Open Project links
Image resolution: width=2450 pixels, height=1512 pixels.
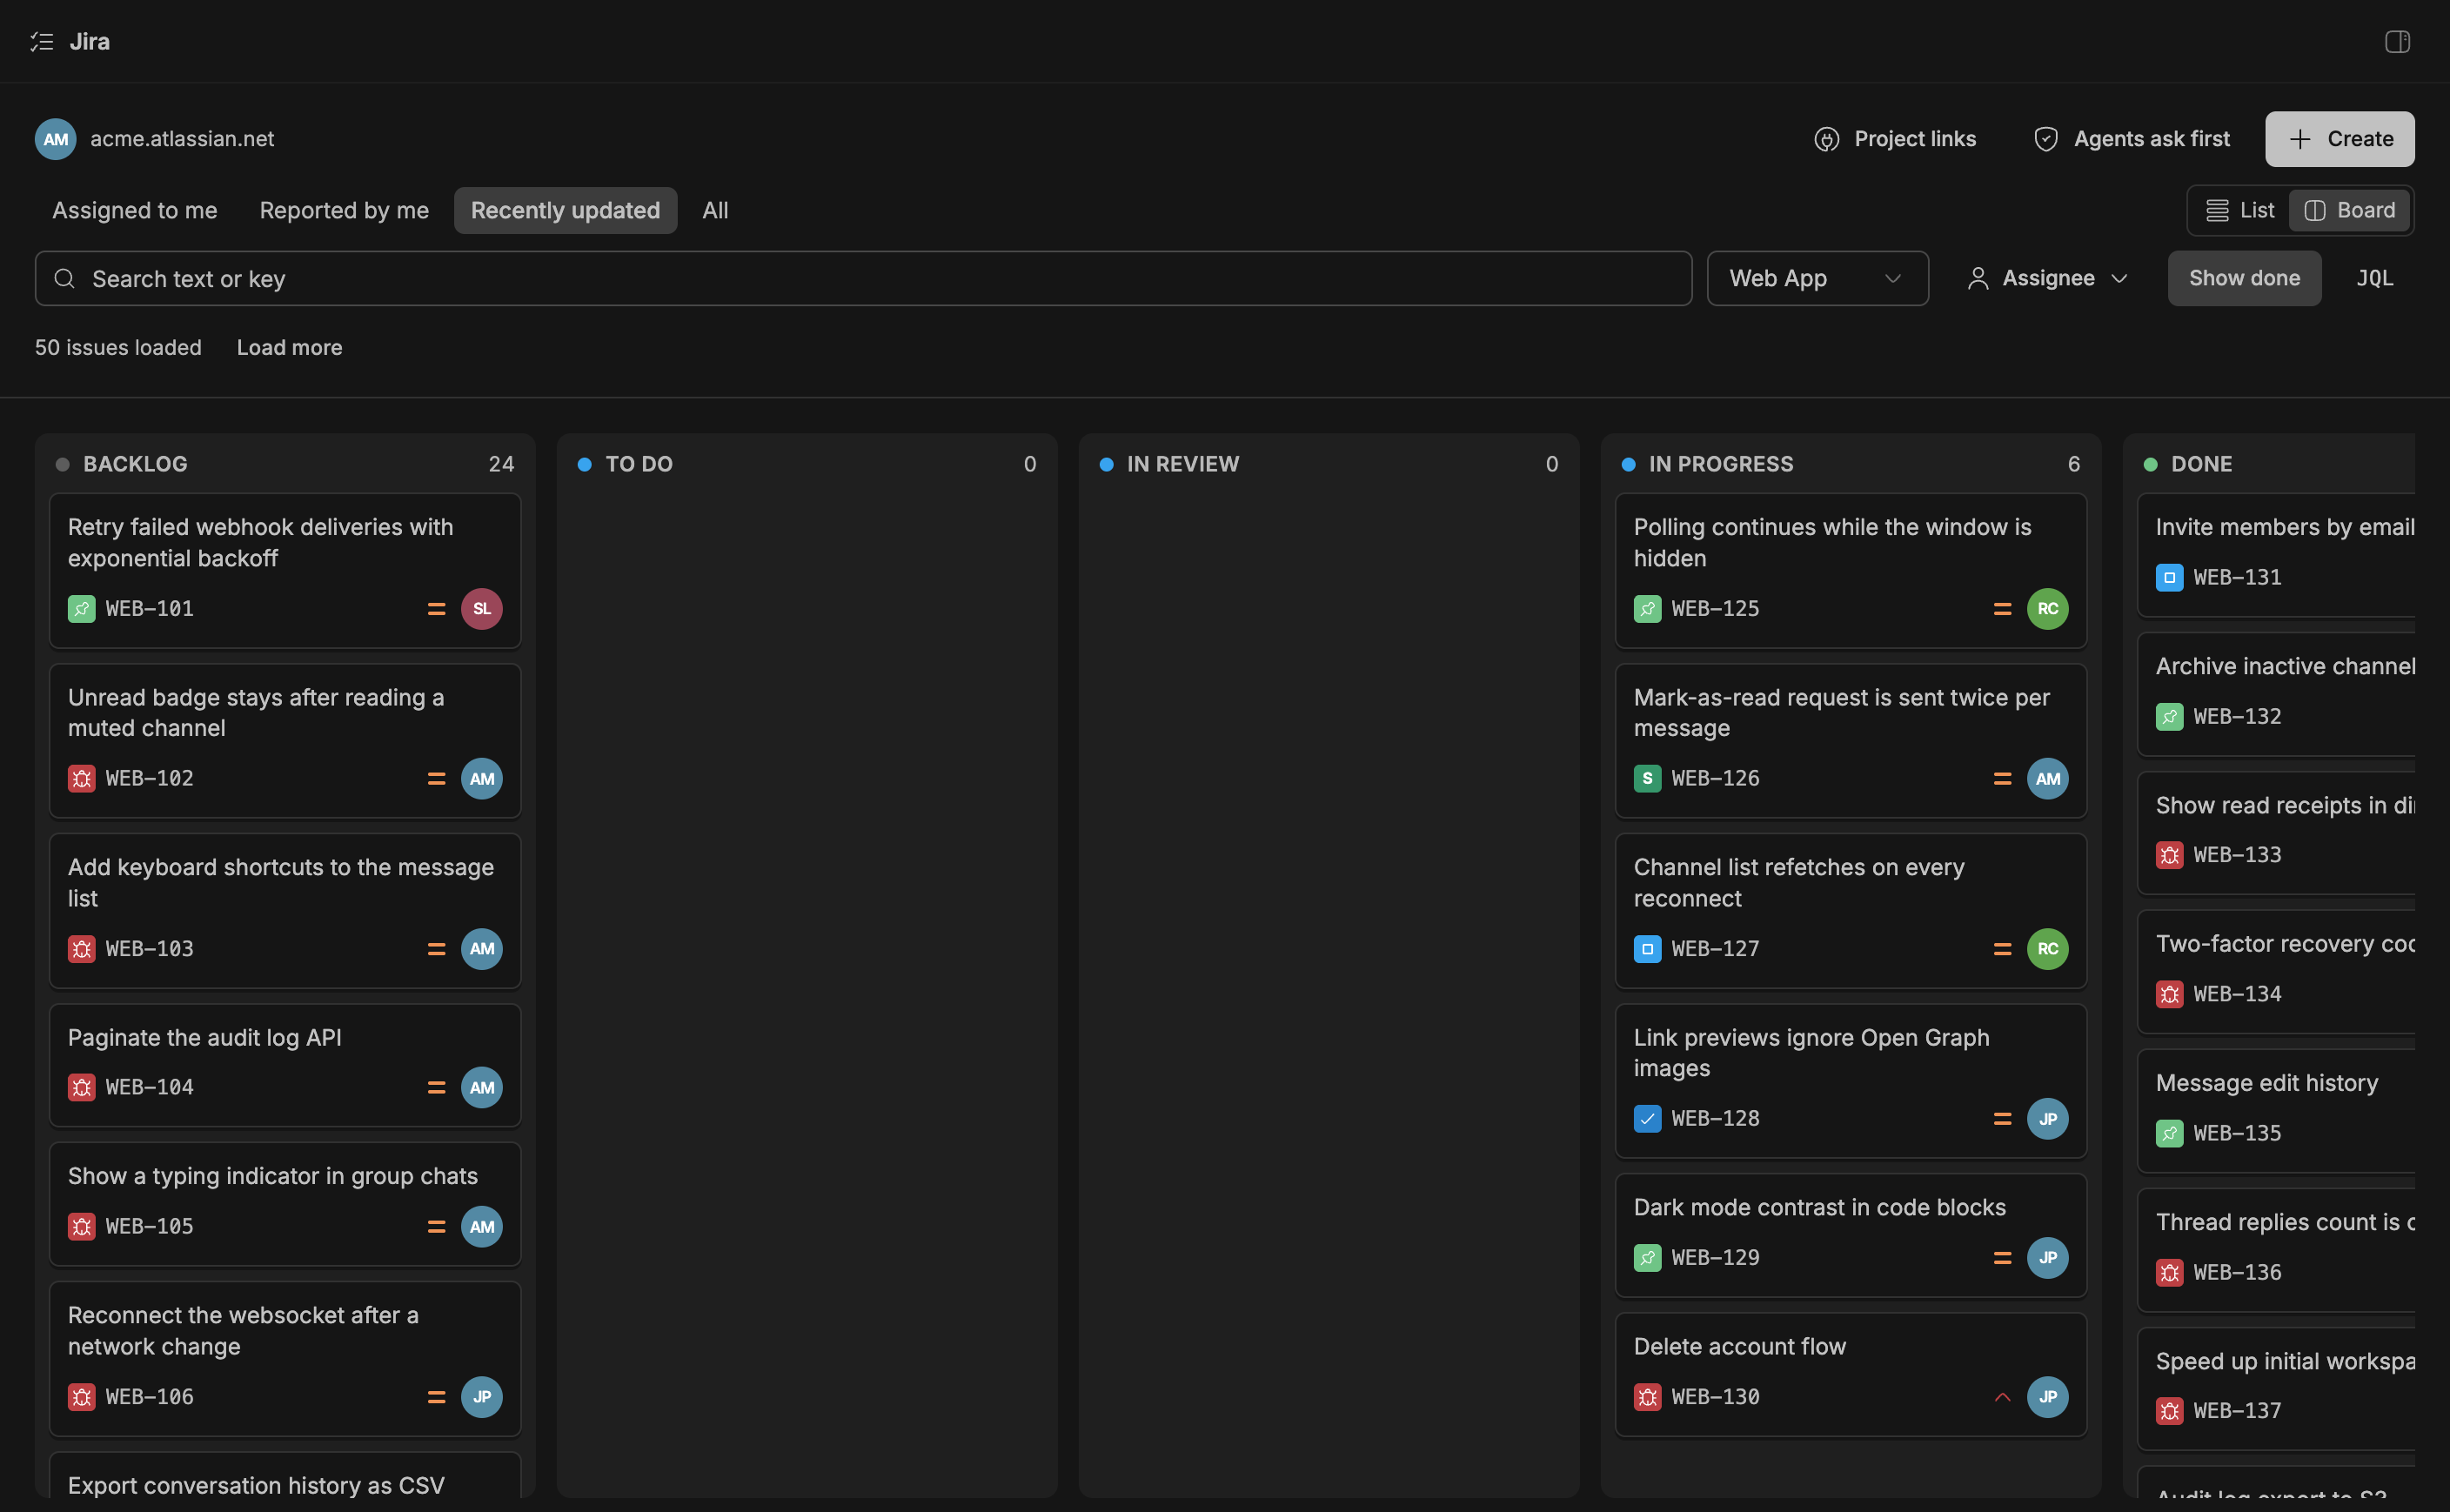(1894, 139)
